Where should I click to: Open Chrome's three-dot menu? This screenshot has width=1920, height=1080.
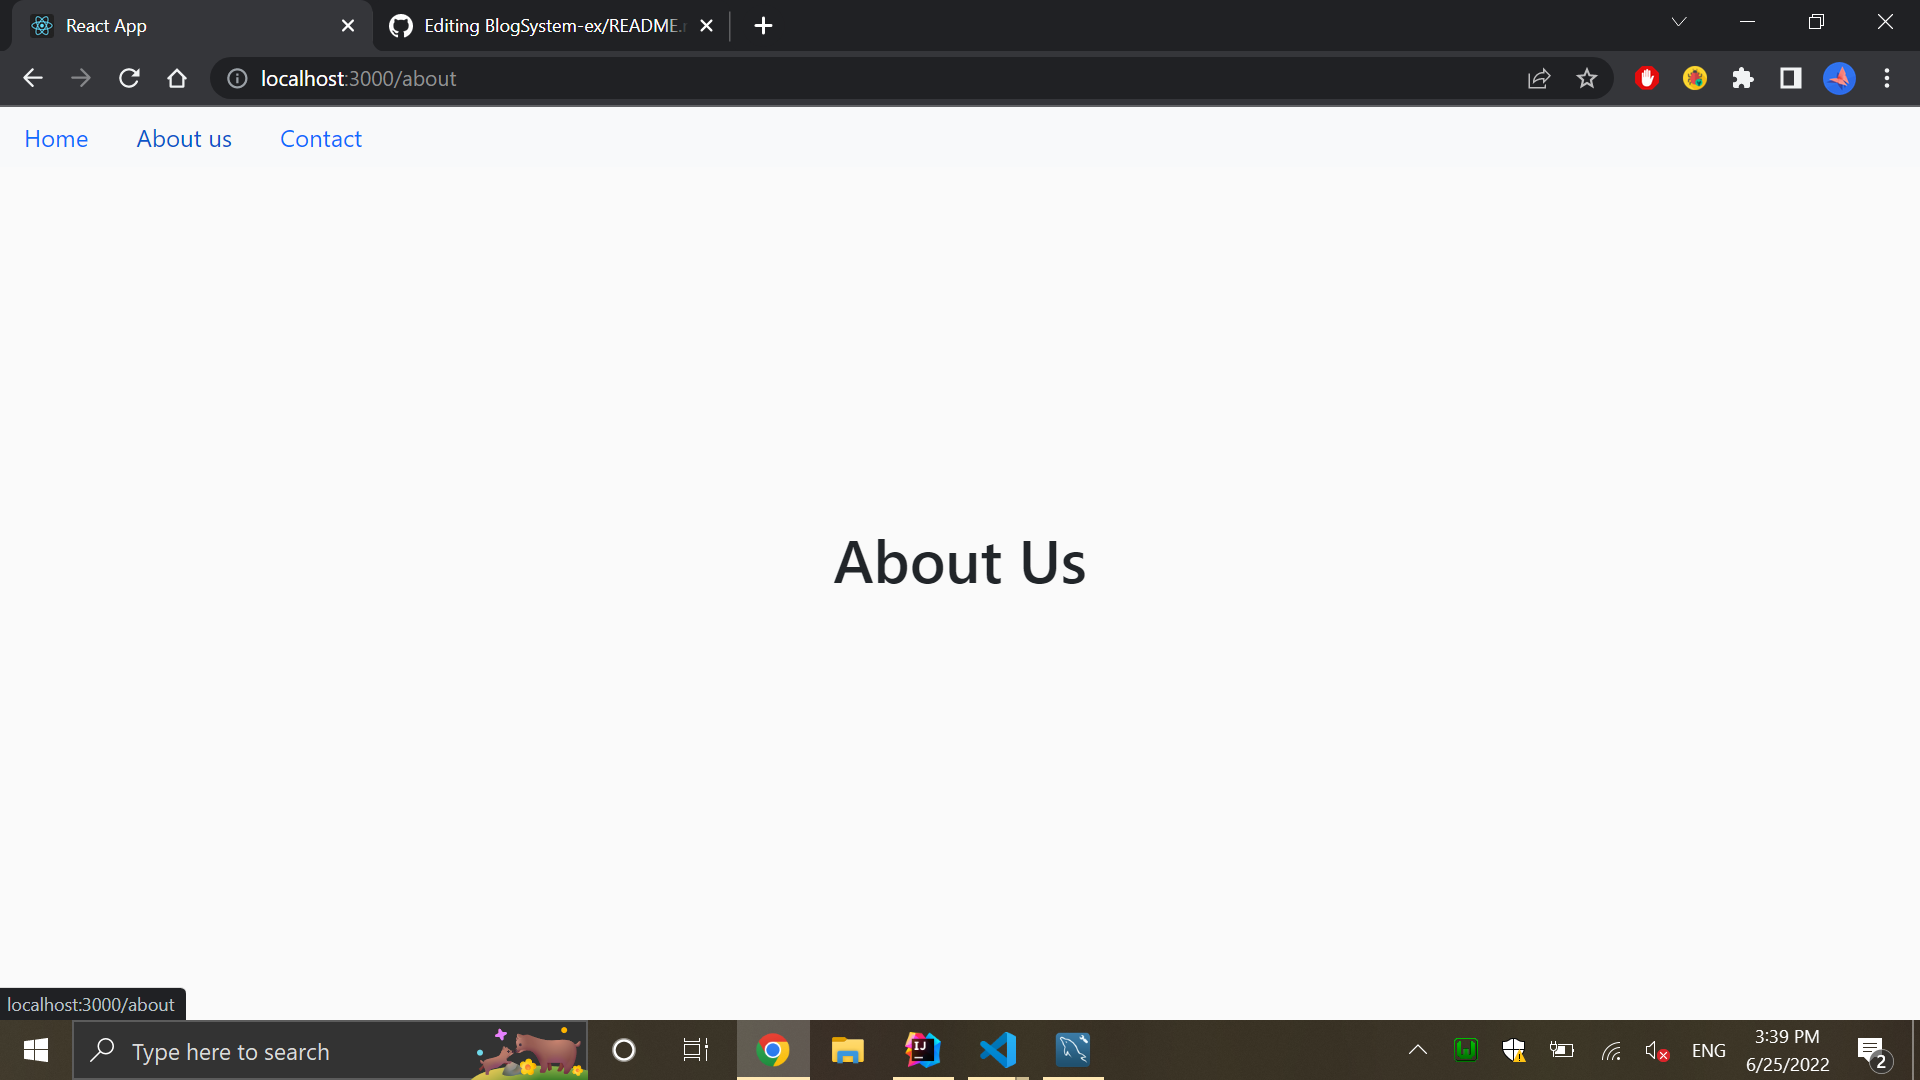1887,78
